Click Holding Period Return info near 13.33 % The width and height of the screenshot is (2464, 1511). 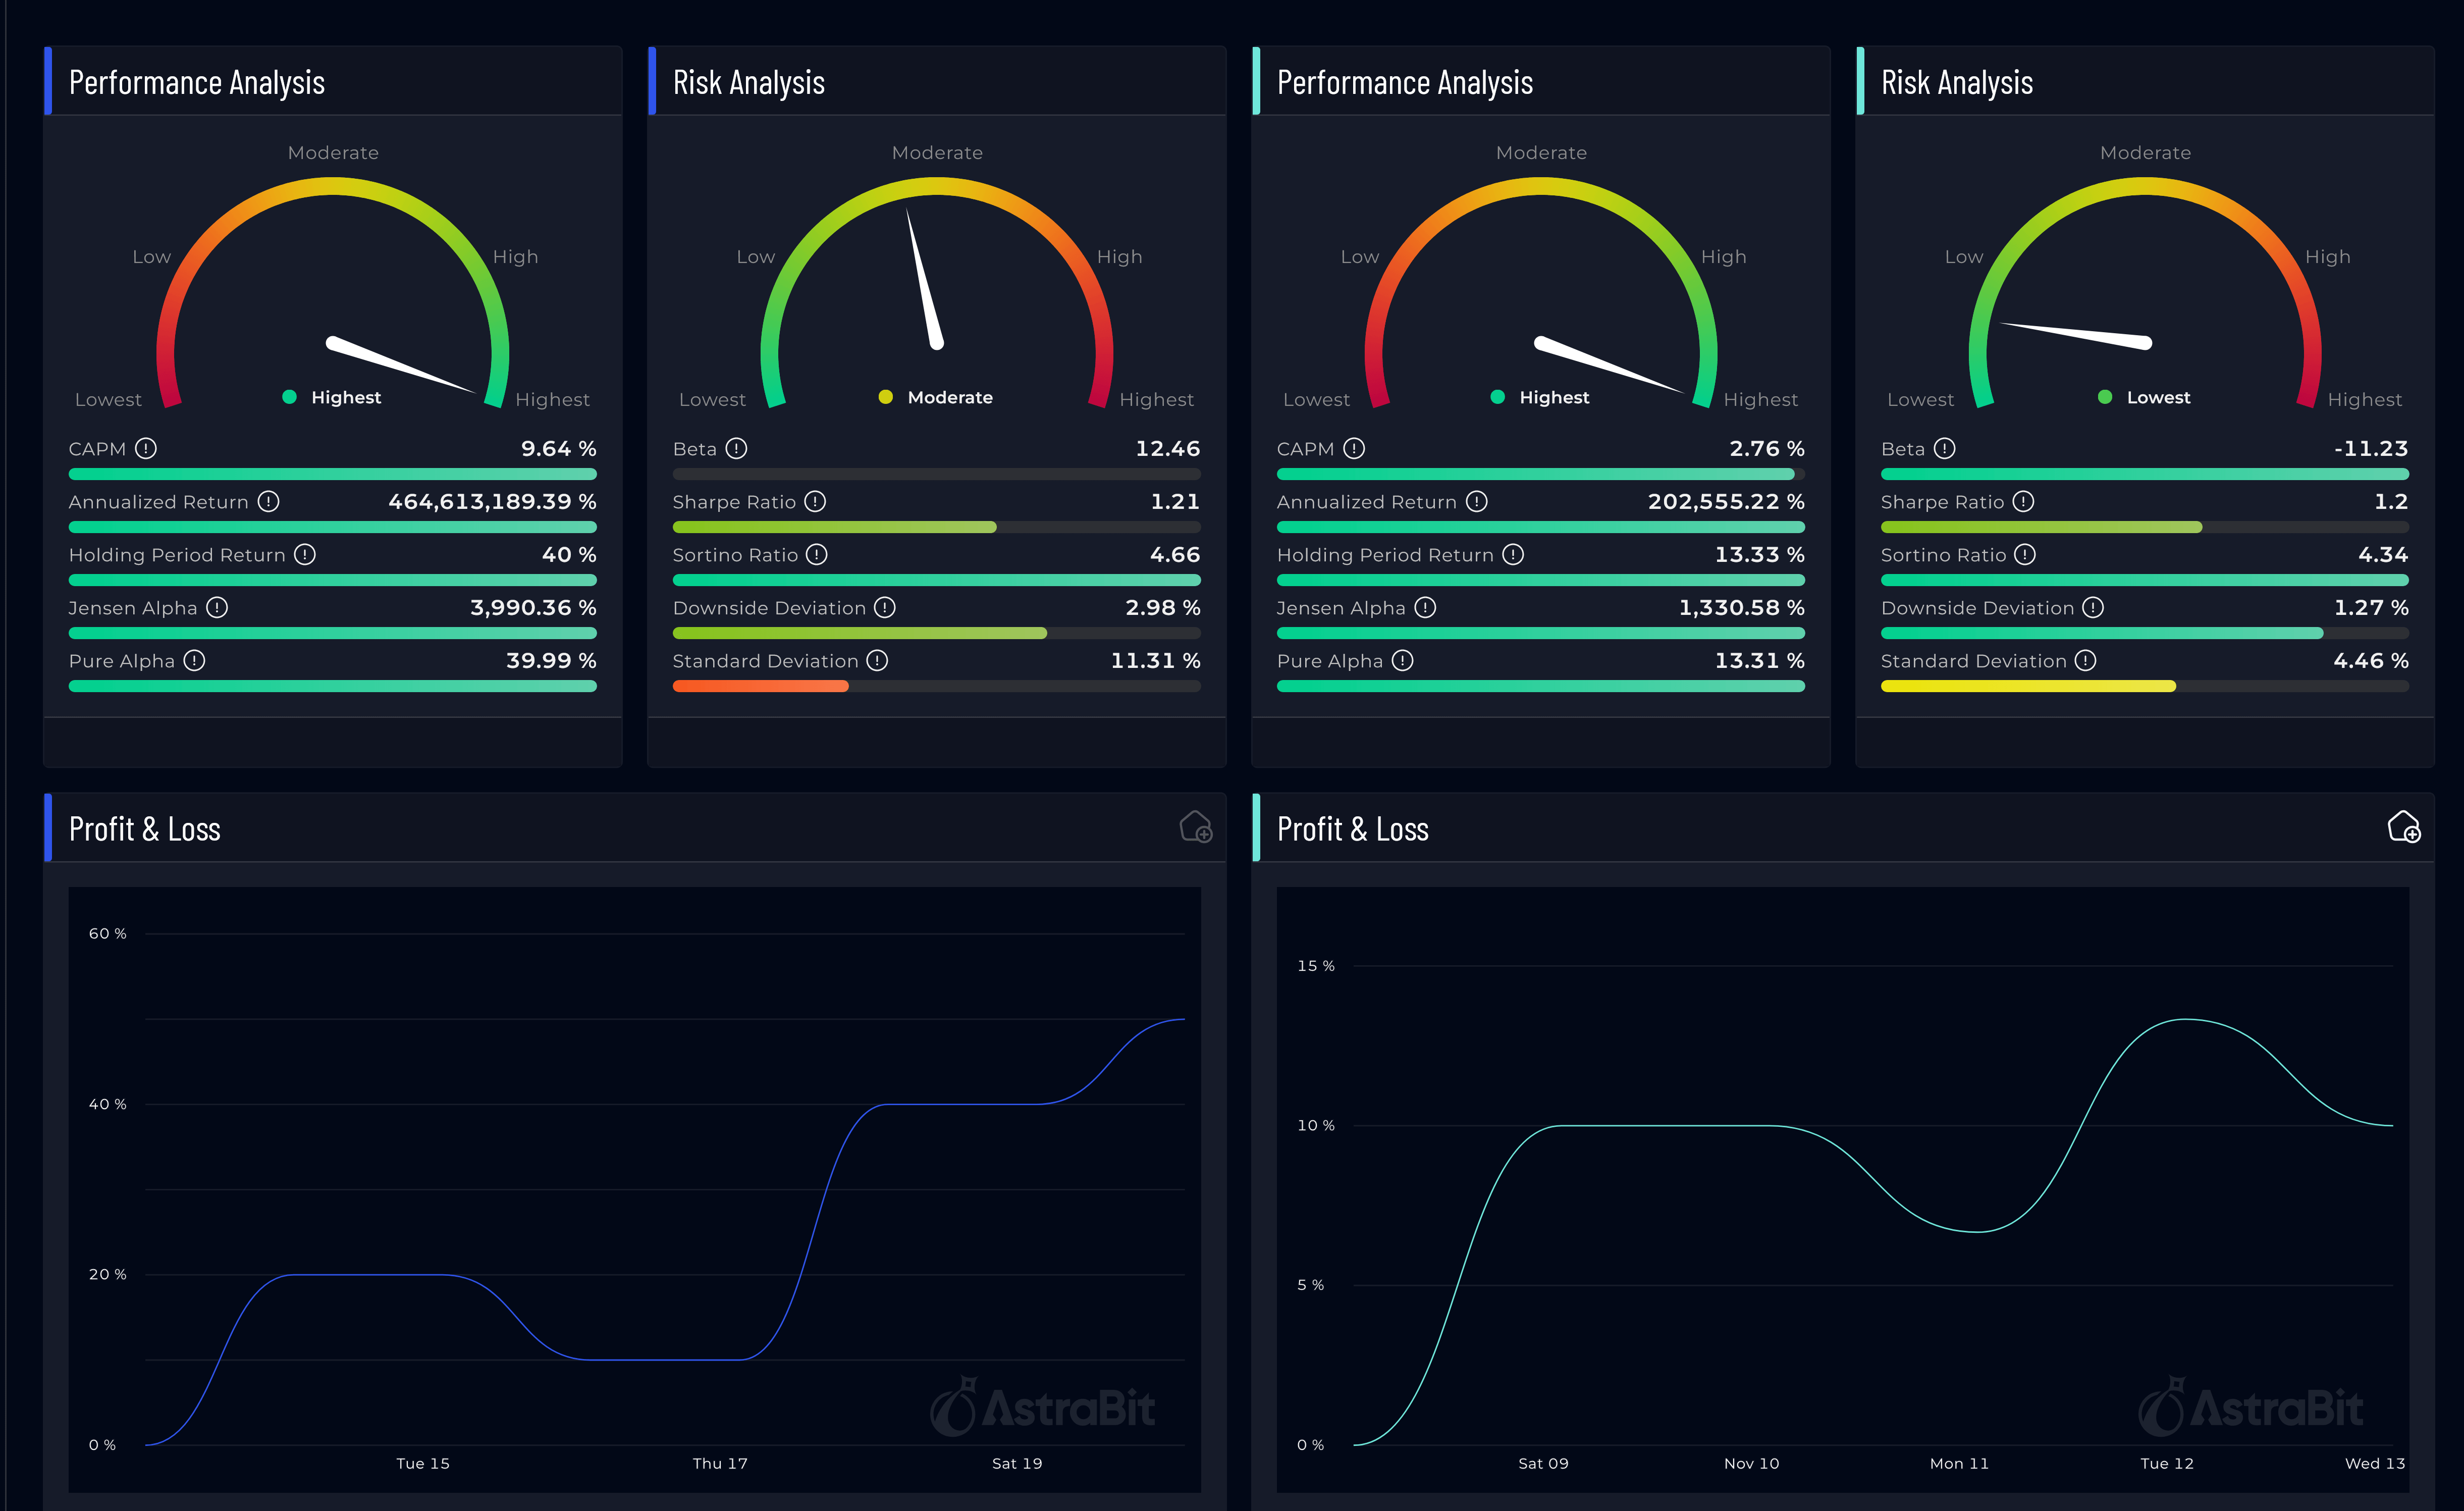tap(1513, 554)
